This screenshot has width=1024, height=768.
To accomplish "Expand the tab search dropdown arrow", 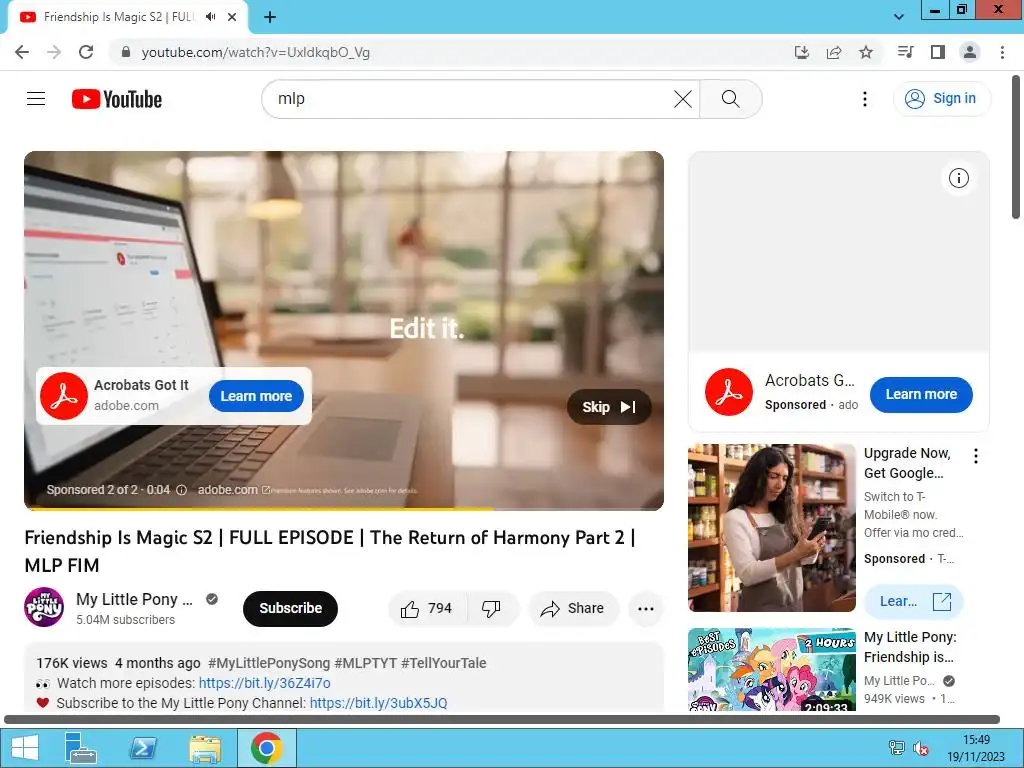I will [899, 17].
